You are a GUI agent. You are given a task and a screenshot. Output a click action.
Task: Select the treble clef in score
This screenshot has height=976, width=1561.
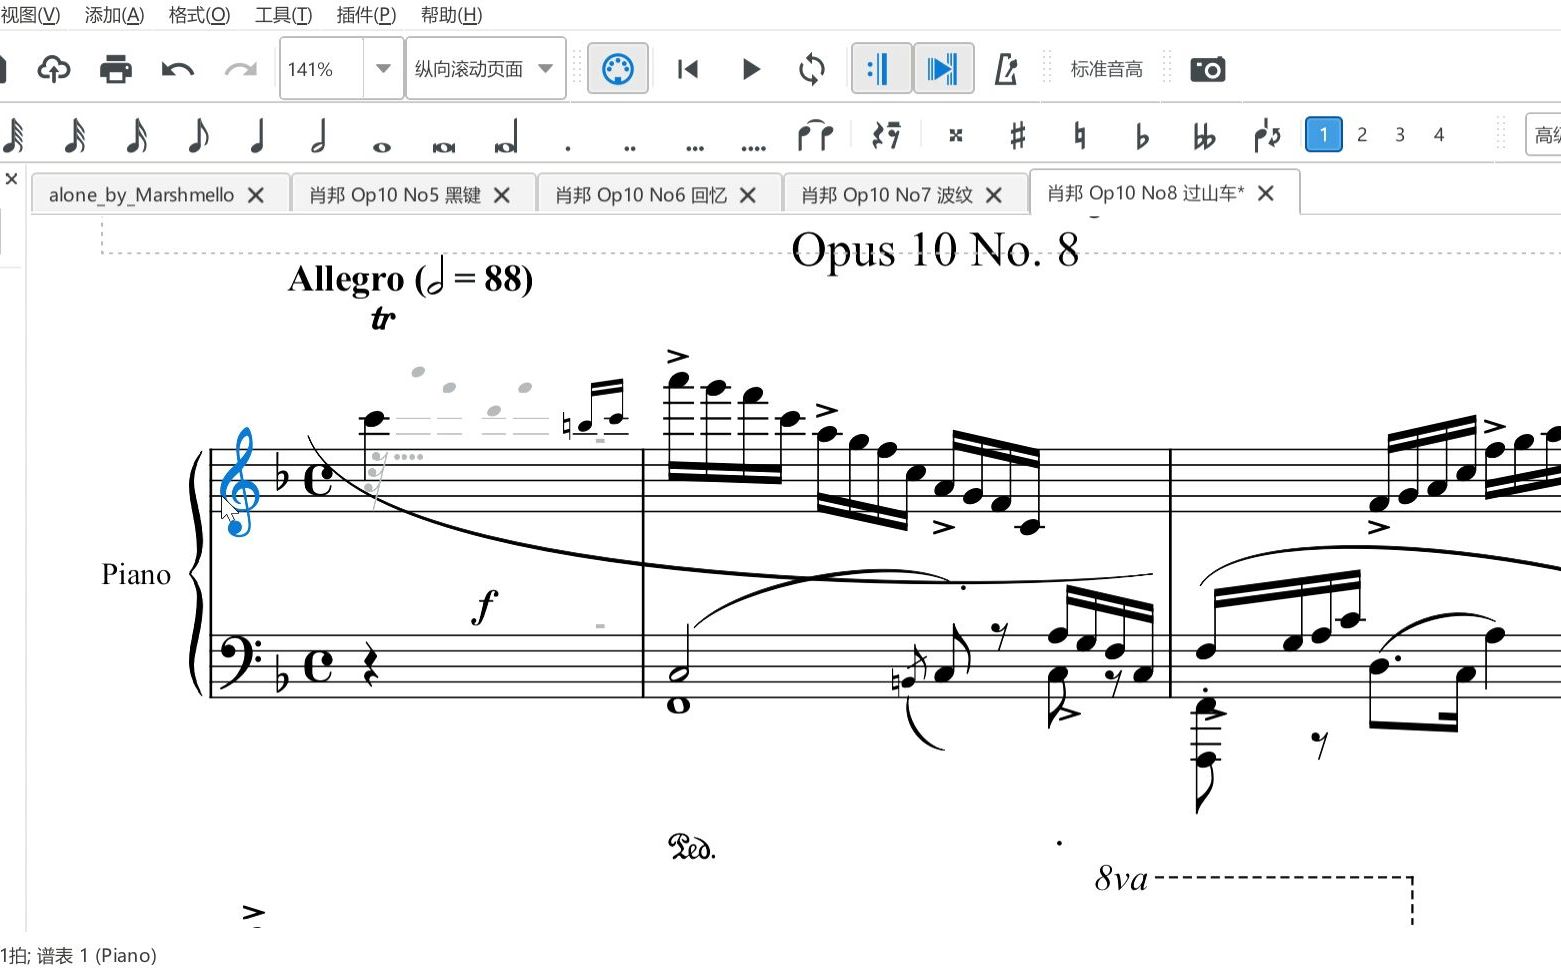click(x=240, y=482)
